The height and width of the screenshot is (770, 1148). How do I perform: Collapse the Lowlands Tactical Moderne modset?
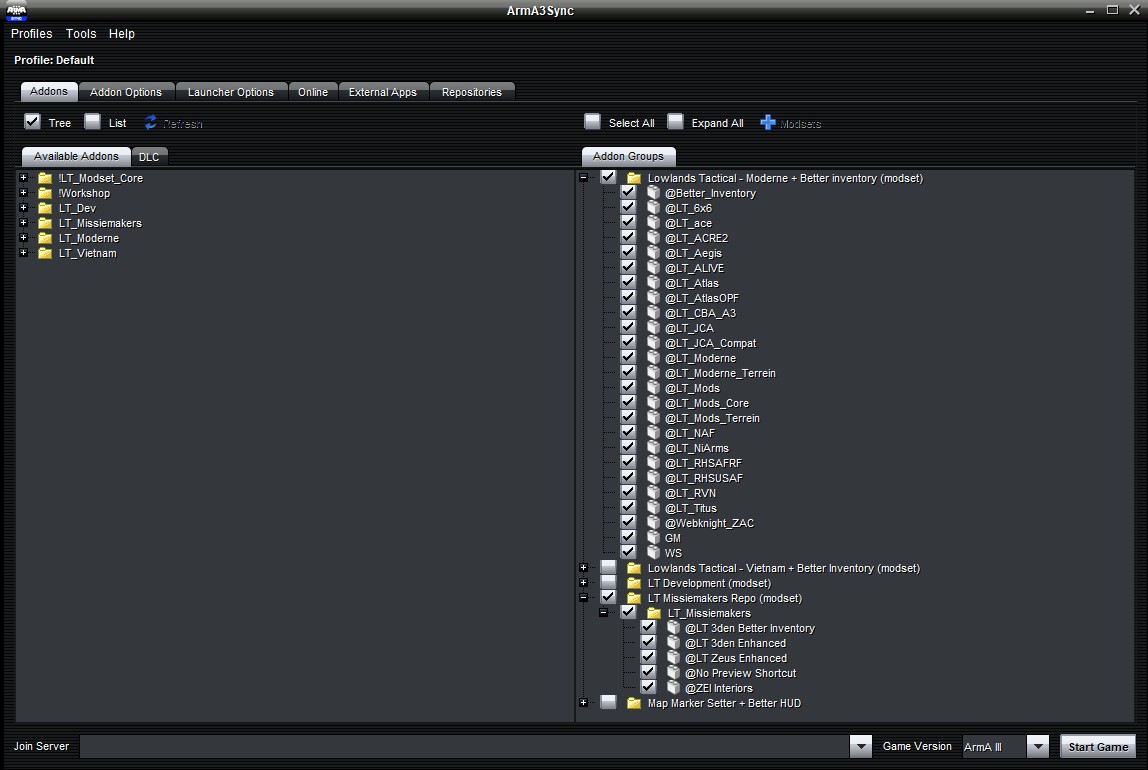point(584,177)
